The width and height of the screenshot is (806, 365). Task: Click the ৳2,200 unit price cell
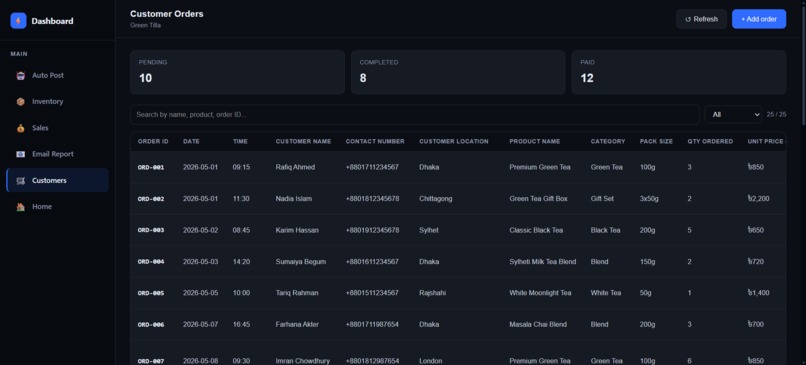tap(759, 198)
